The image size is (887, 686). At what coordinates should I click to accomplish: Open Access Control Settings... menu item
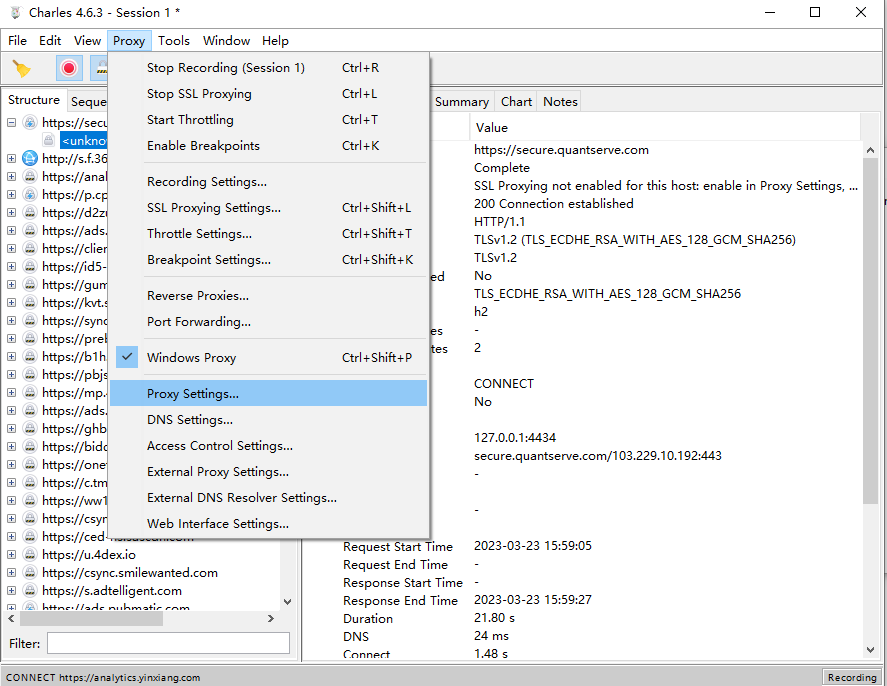tap(268, 446)
